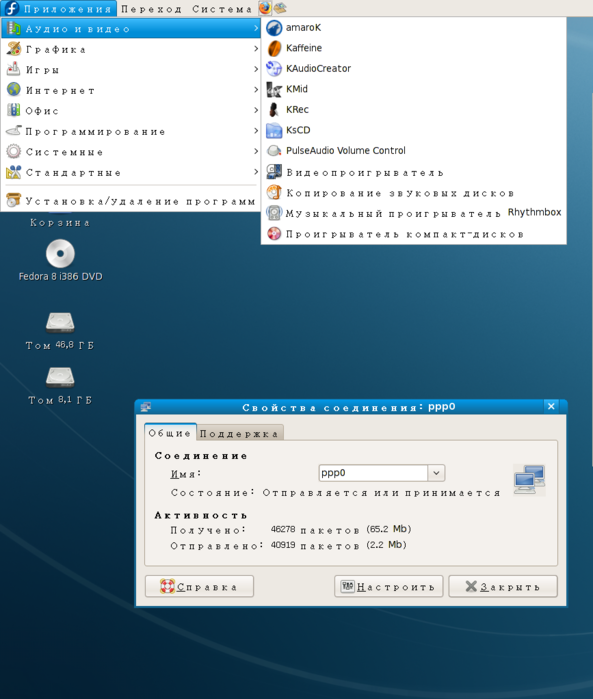
Task: Open KMid from the audio submenu
Action: click(x=413, y=89)
